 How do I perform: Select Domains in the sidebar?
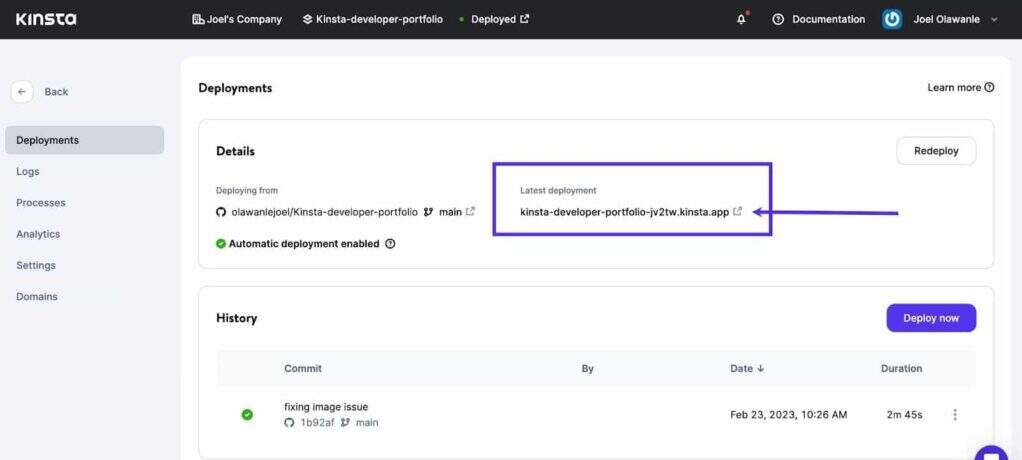(x=37, y=297)
